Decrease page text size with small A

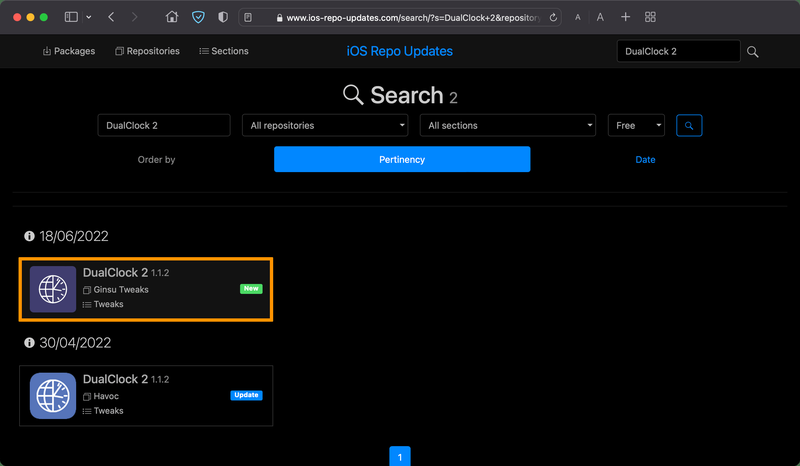pos(578,17)
